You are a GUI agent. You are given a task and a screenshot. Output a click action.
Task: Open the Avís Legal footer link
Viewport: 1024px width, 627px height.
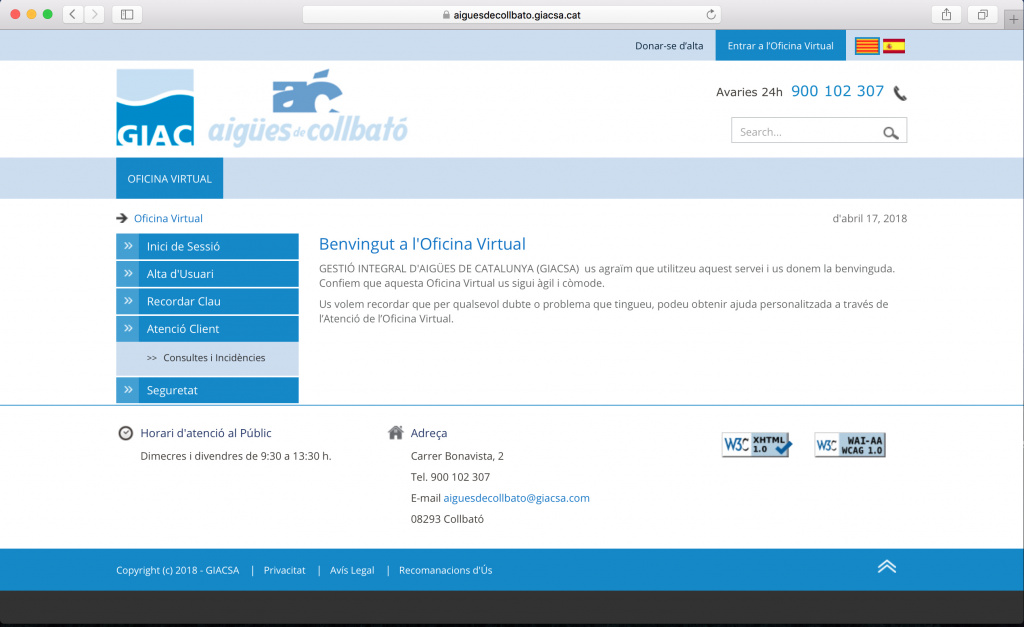pos(352,570)
